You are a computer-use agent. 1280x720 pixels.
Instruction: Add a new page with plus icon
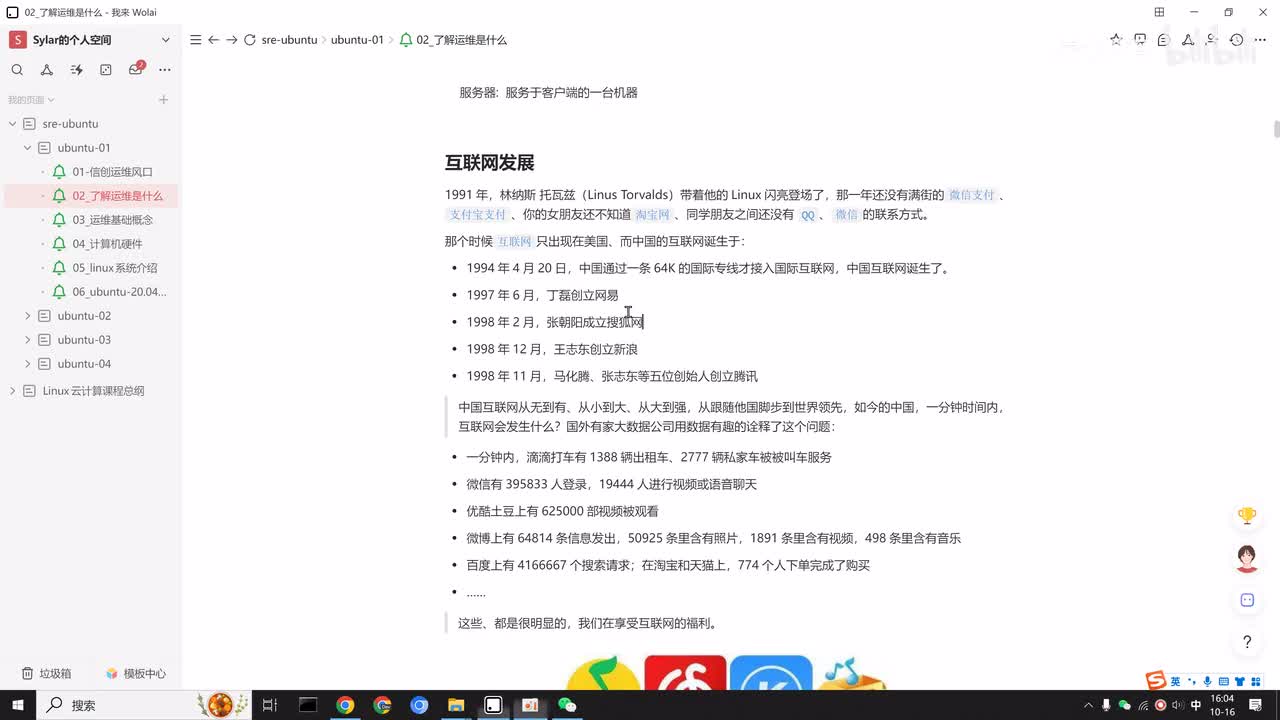point(164,100)
